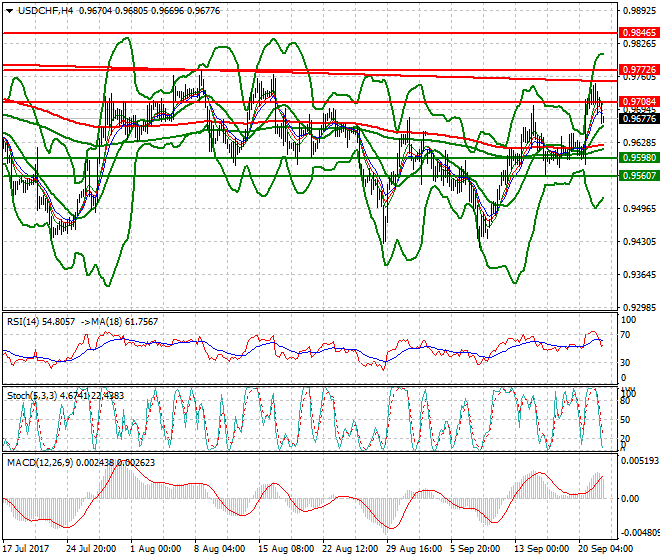
Task: Select the 0.95980 green price level label
Action: click(x=639, y=157)
